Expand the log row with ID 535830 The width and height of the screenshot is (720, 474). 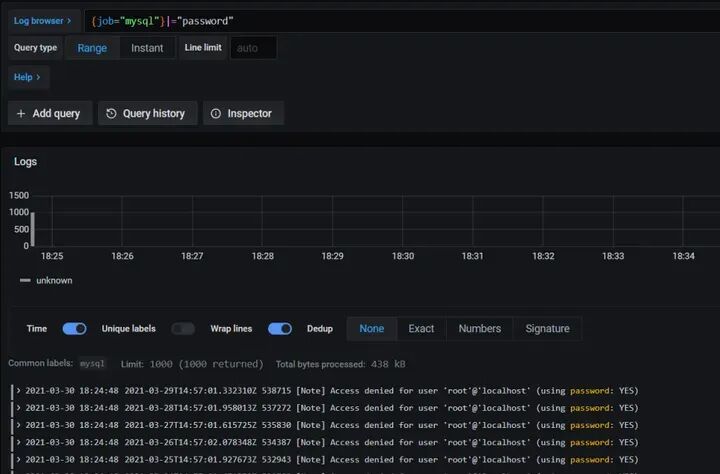point(19,425)
